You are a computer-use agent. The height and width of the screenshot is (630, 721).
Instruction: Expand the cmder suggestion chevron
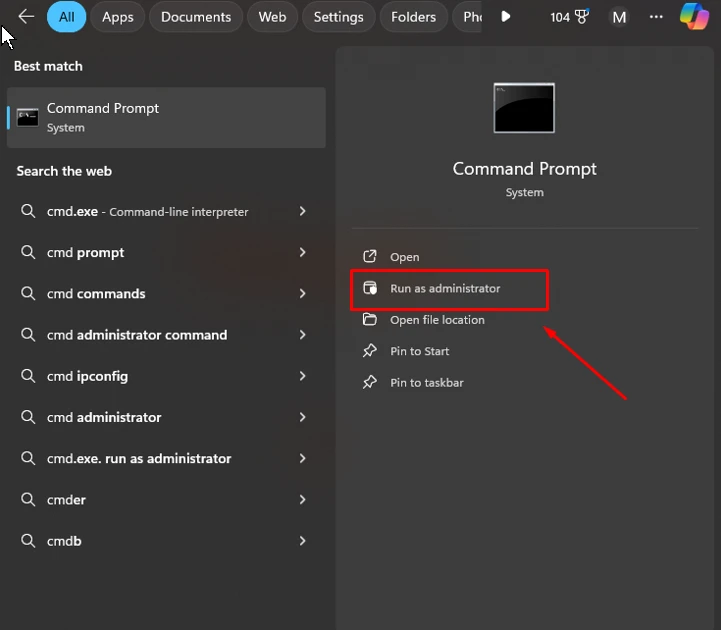302,499
